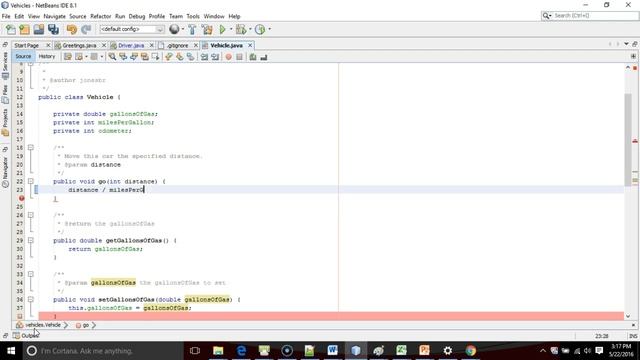The image size is (640, 360).
Task: Click the Previous Bookmark icon
Action: [x=169, y=57]
